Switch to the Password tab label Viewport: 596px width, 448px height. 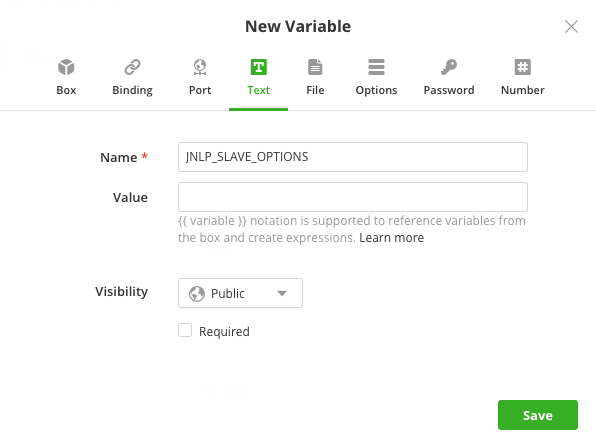click(x=449, y=90)
